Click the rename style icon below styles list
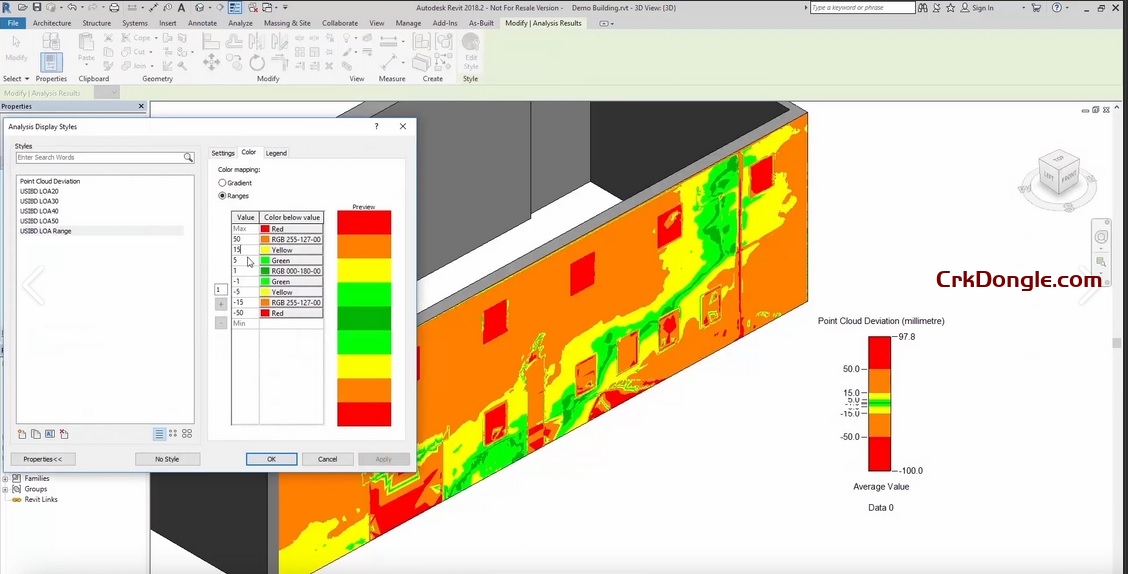The width and height of the screenshot is (1128, 574). tap(50, 434)
